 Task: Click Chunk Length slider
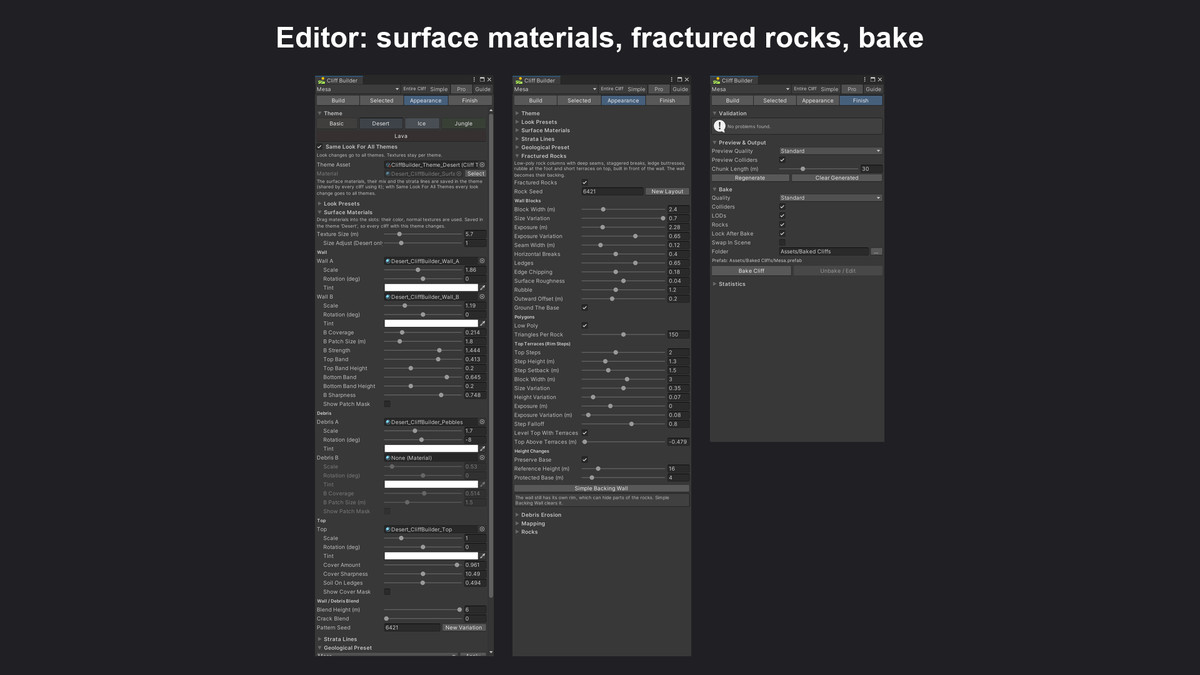818,169
